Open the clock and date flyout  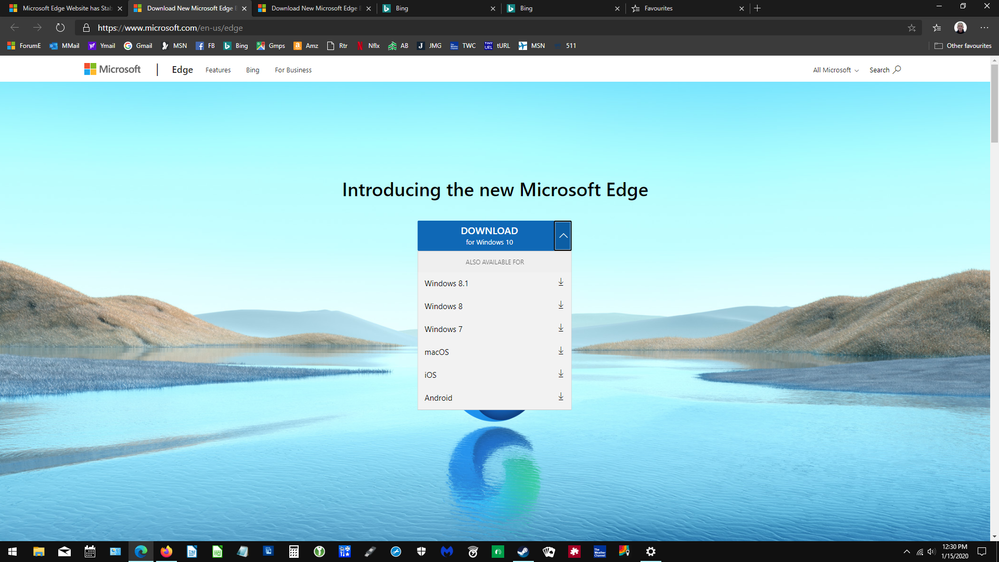954,551
